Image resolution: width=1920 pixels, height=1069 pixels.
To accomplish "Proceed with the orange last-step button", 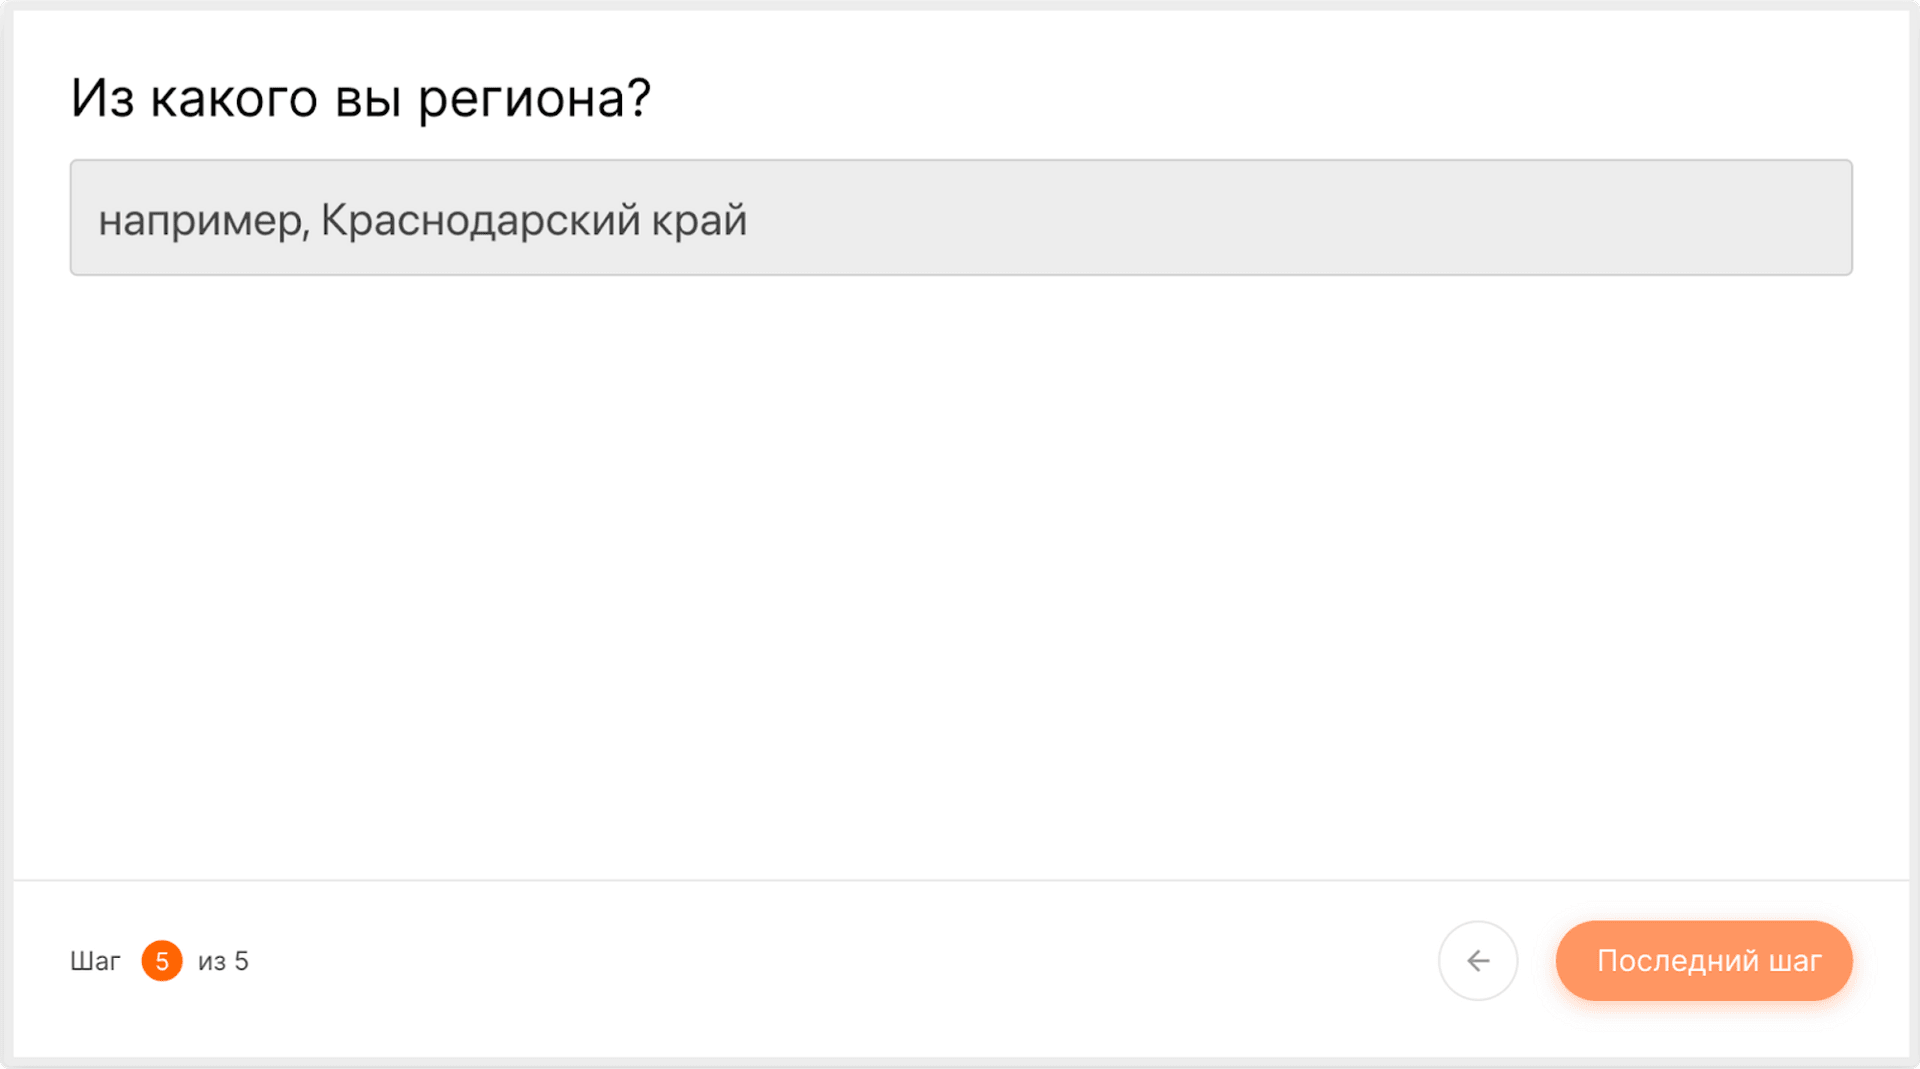I will (x=1704, y=961).
